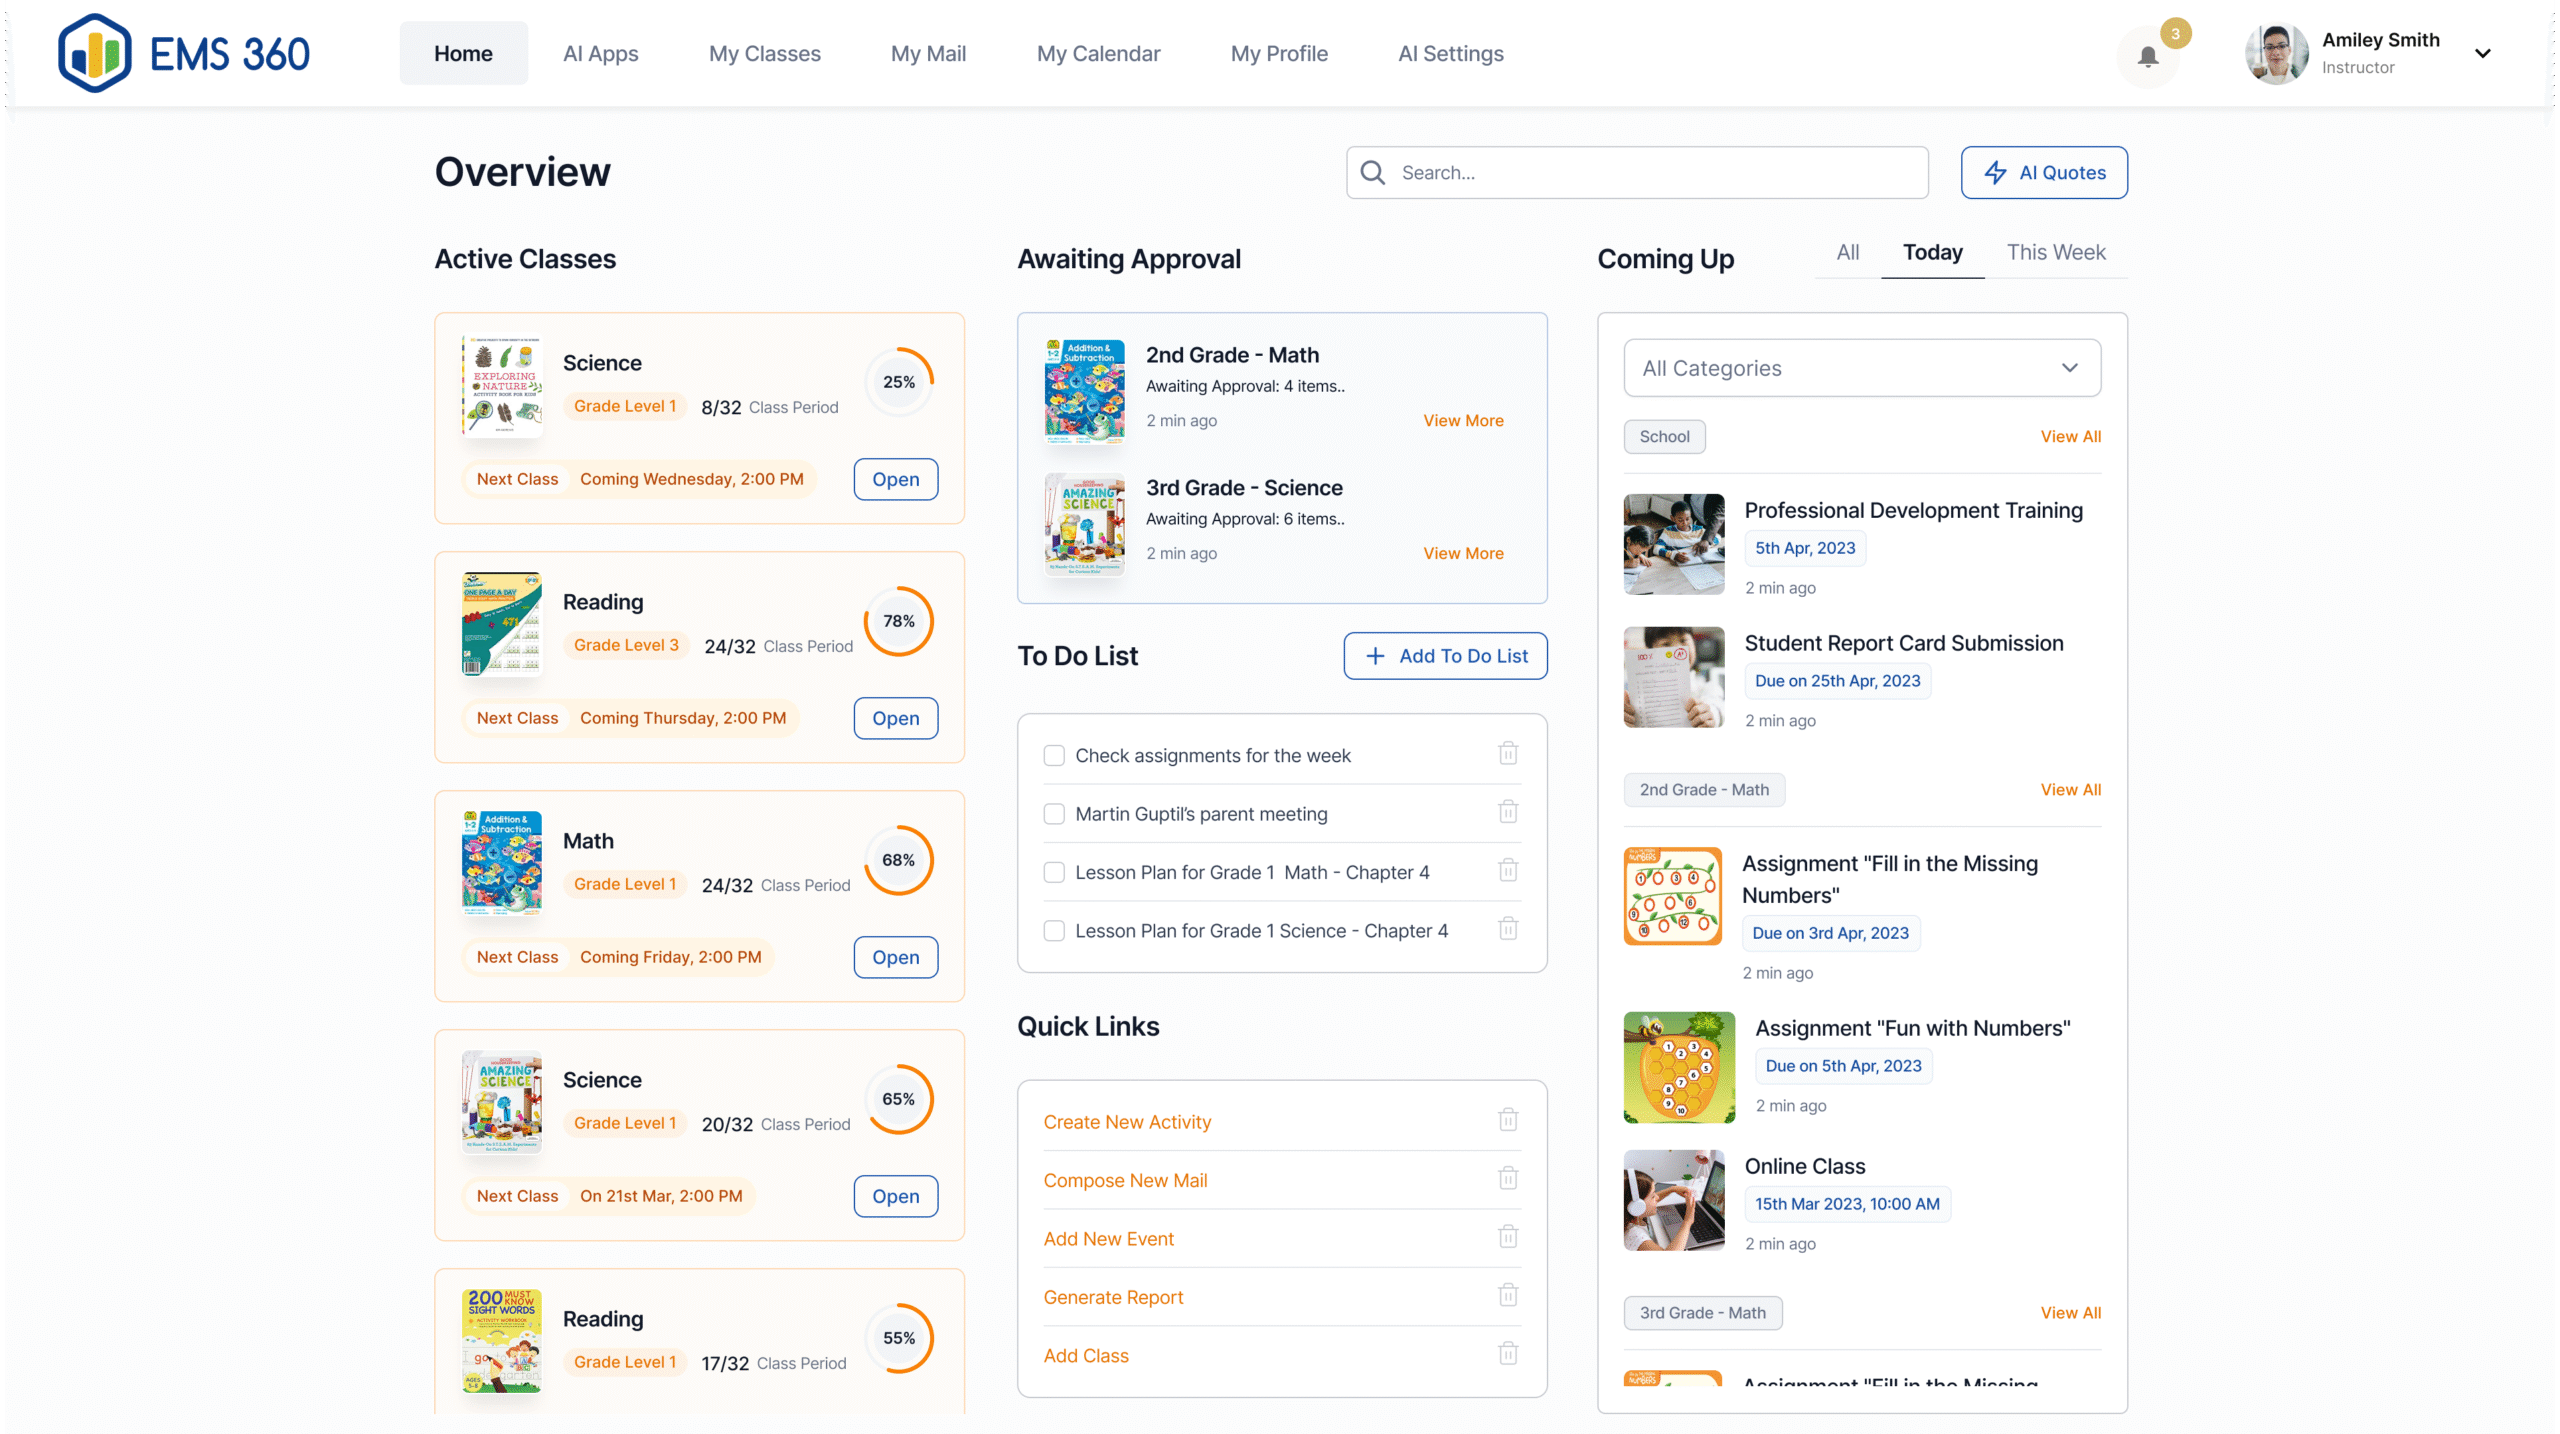Click the notification bell icon
This screenshot has height=1434, width=2560.
(2147, 57)
